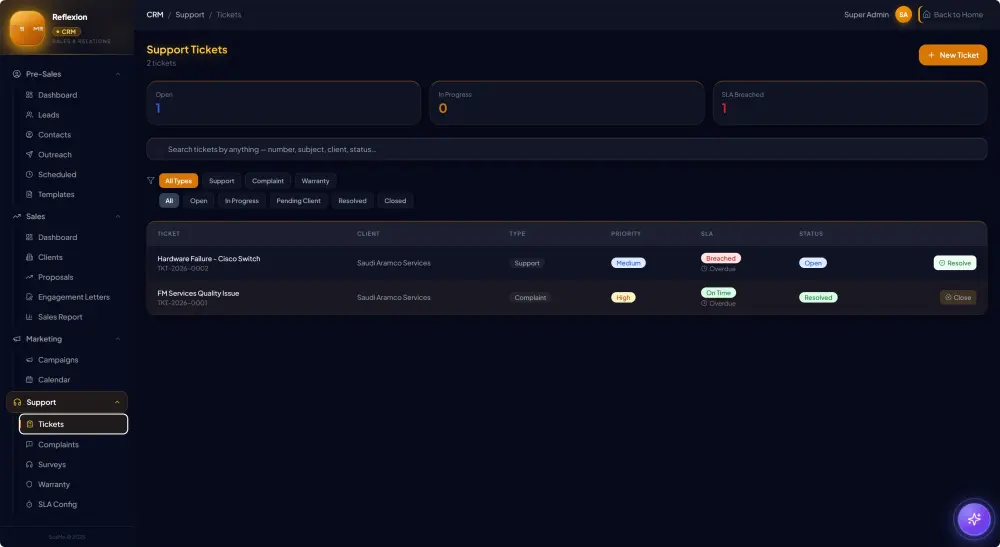Click the Breached SLA badge
This screenshot has height=547, width=1000.
(721, 258)
